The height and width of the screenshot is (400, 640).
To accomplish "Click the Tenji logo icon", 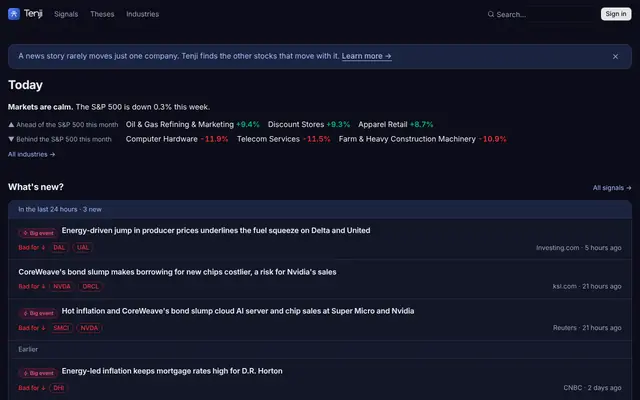I will click(x=14, y=14).
